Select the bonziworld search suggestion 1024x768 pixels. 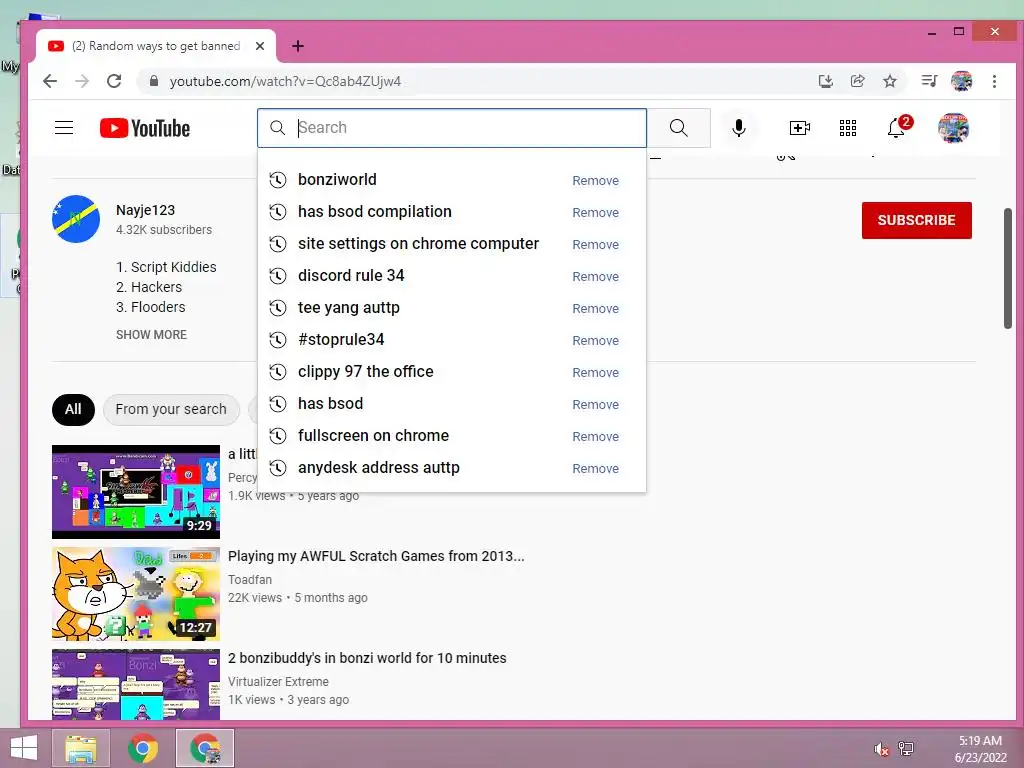click(452, 180)
